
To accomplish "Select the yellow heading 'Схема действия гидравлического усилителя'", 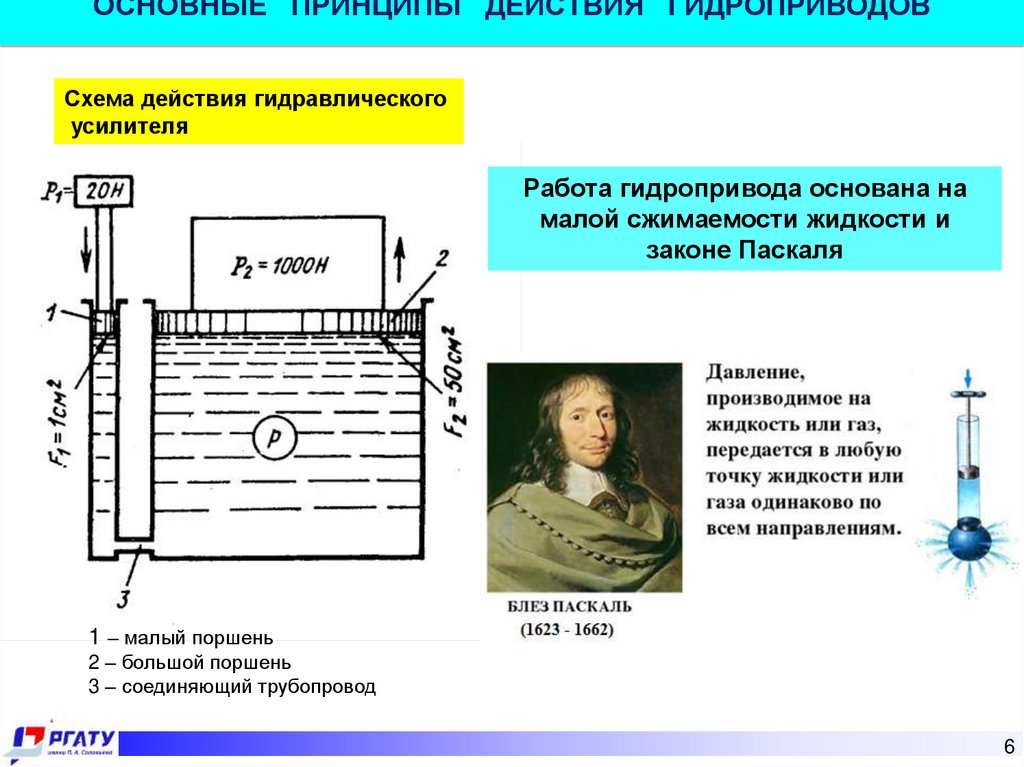I will 259,112.
